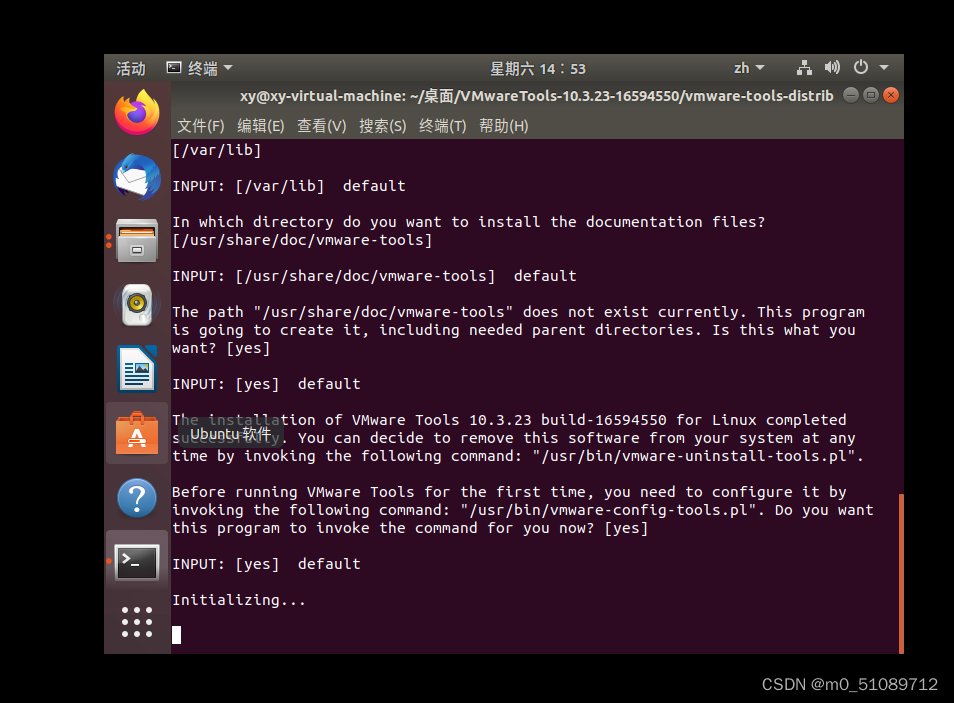This screenshot has width=954, height=703.
Task: Launch Thunderbird mail from the dock
Action: [137, 177]
